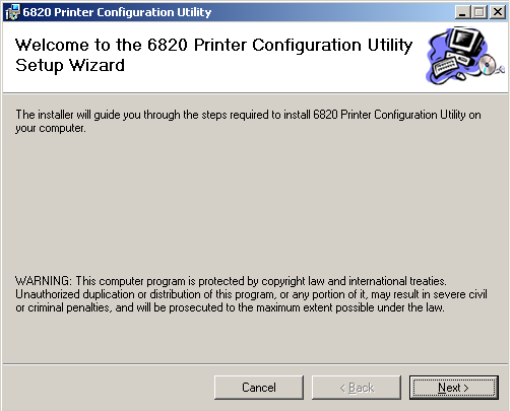Click the keyboard in the banner graphic
Screen dimensions: 510x411
[447, 67]
